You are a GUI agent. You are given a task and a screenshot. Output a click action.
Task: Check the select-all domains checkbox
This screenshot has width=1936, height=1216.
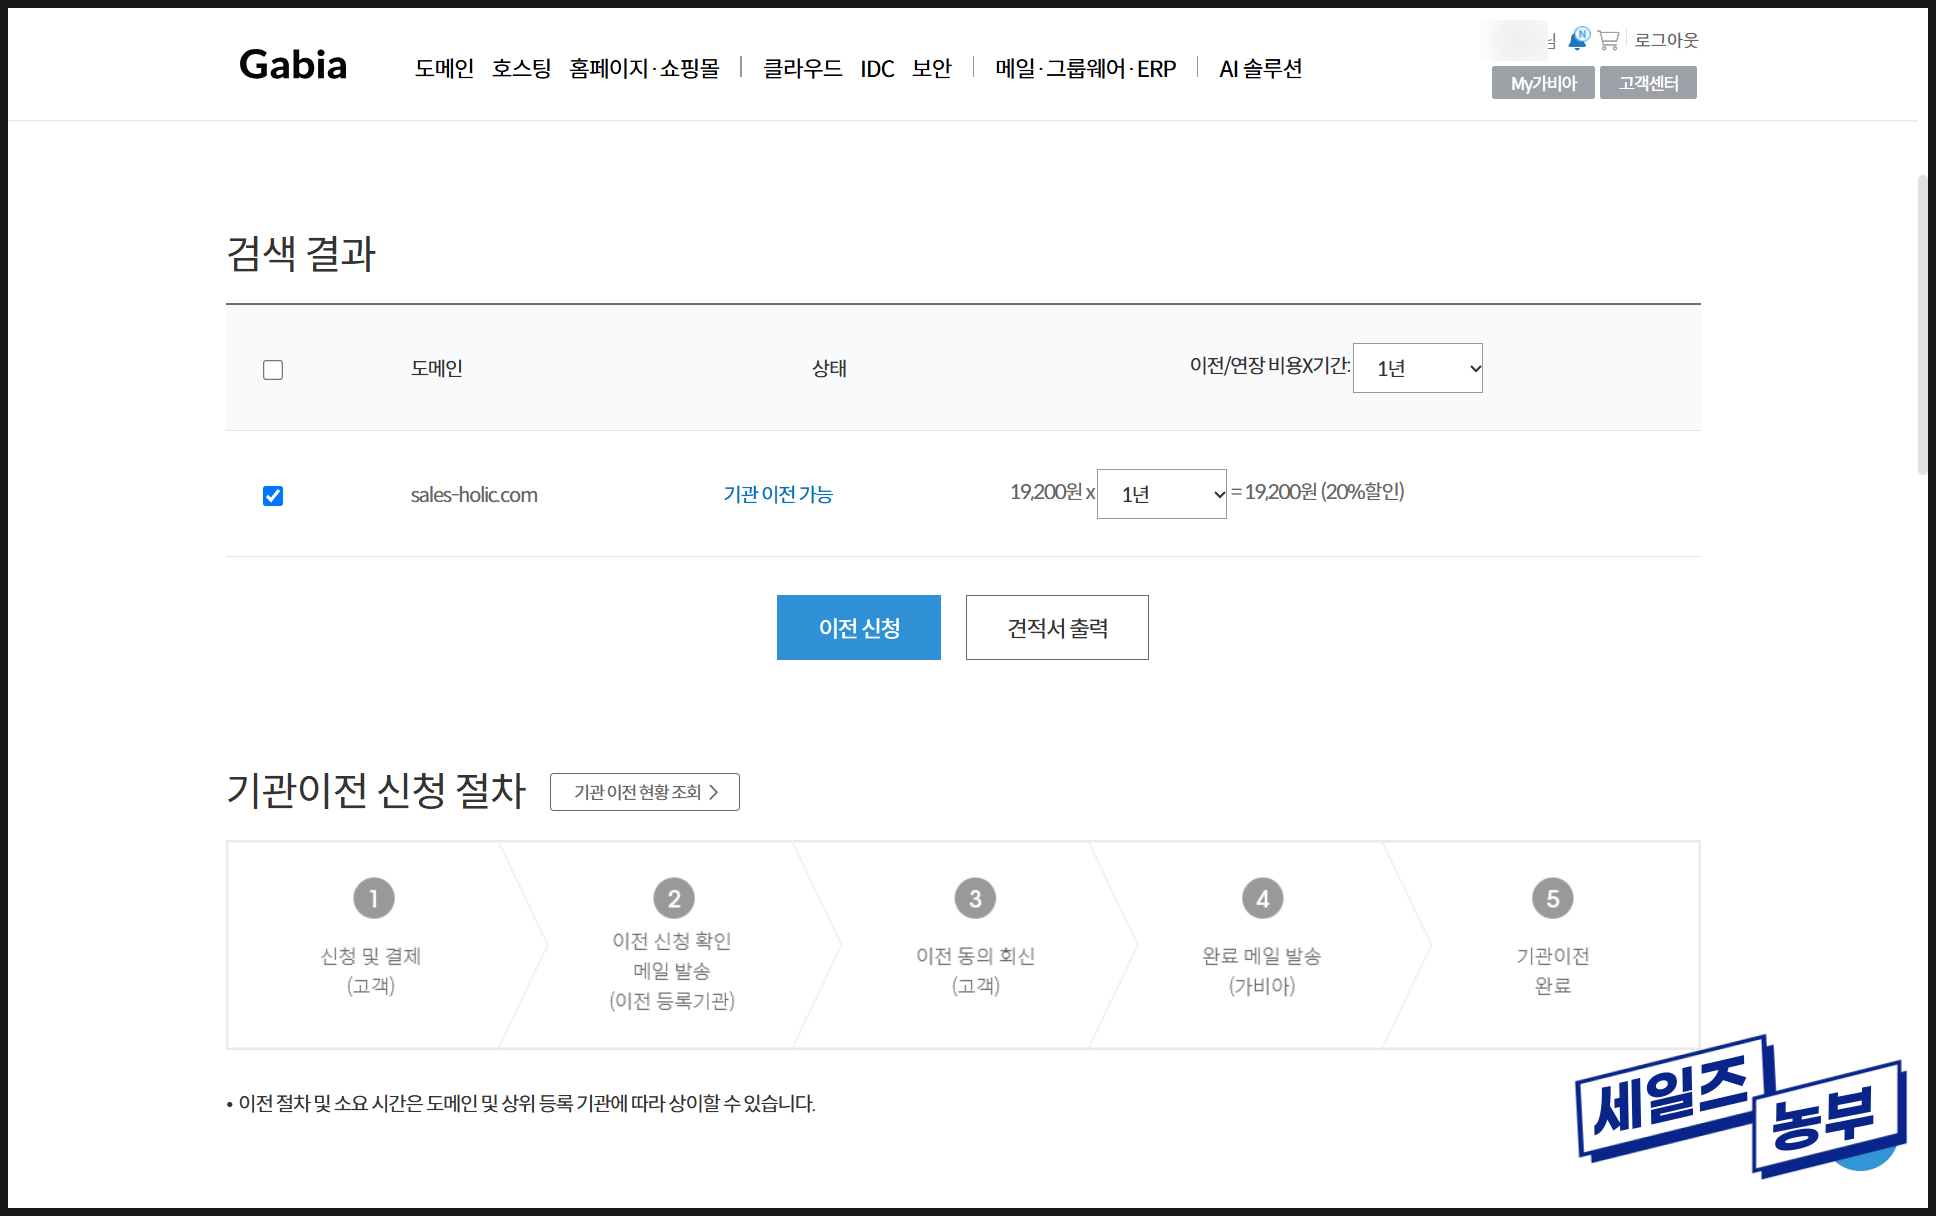273,370
